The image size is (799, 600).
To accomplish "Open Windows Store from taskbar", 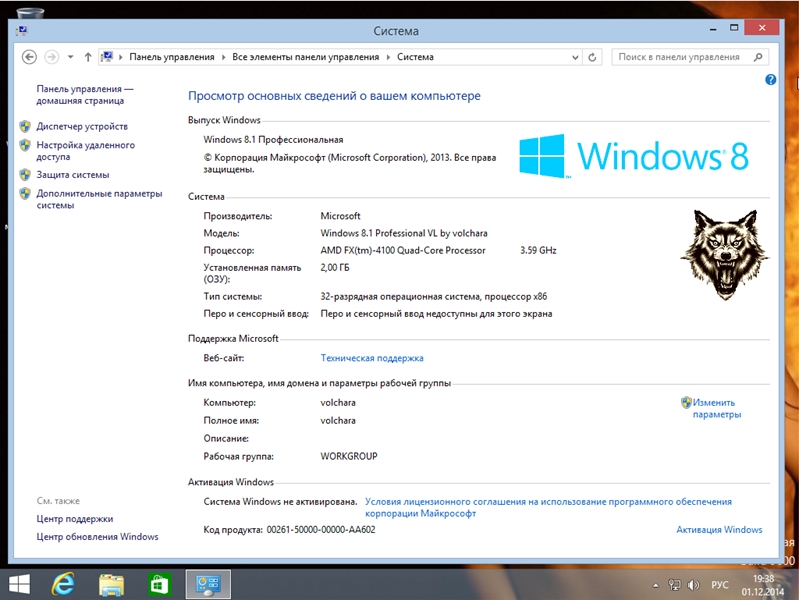I will (x=158, y=584).
